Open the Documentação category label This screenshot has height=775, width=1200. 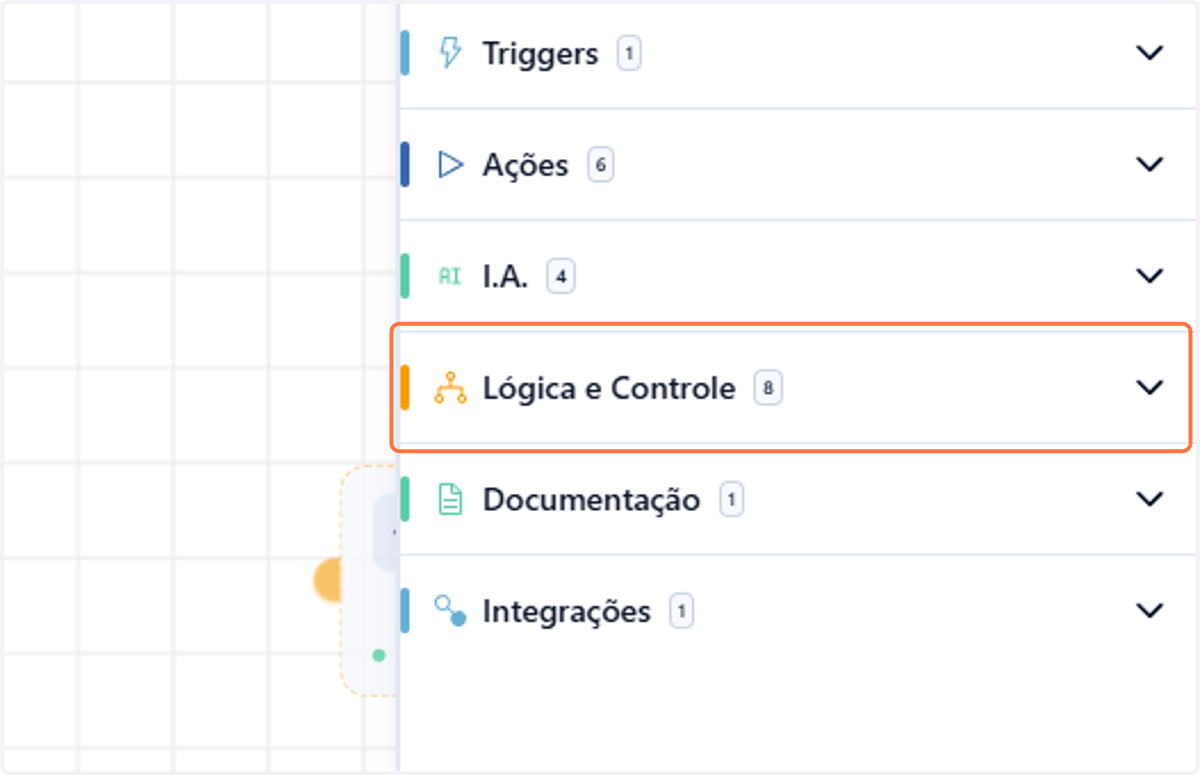[x=591, y=499]
